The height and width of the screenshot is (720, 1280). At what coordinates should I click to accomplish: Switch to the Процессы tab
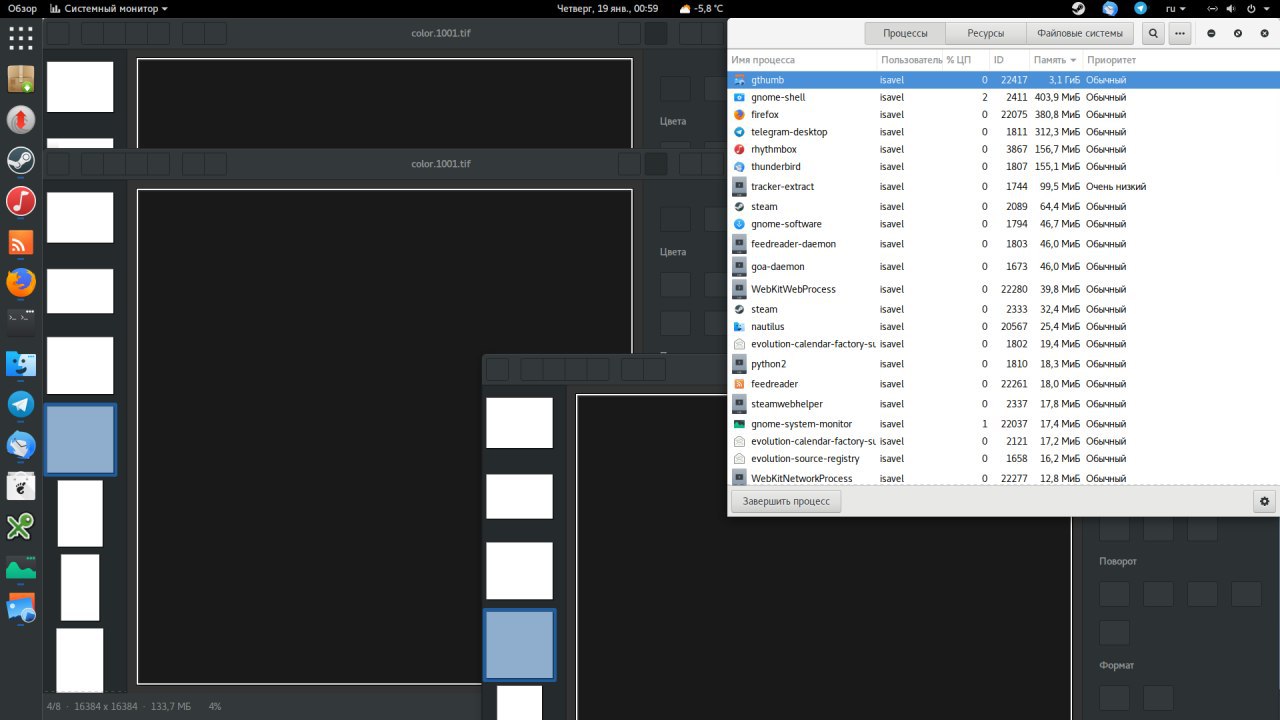(x=904, y=33)
